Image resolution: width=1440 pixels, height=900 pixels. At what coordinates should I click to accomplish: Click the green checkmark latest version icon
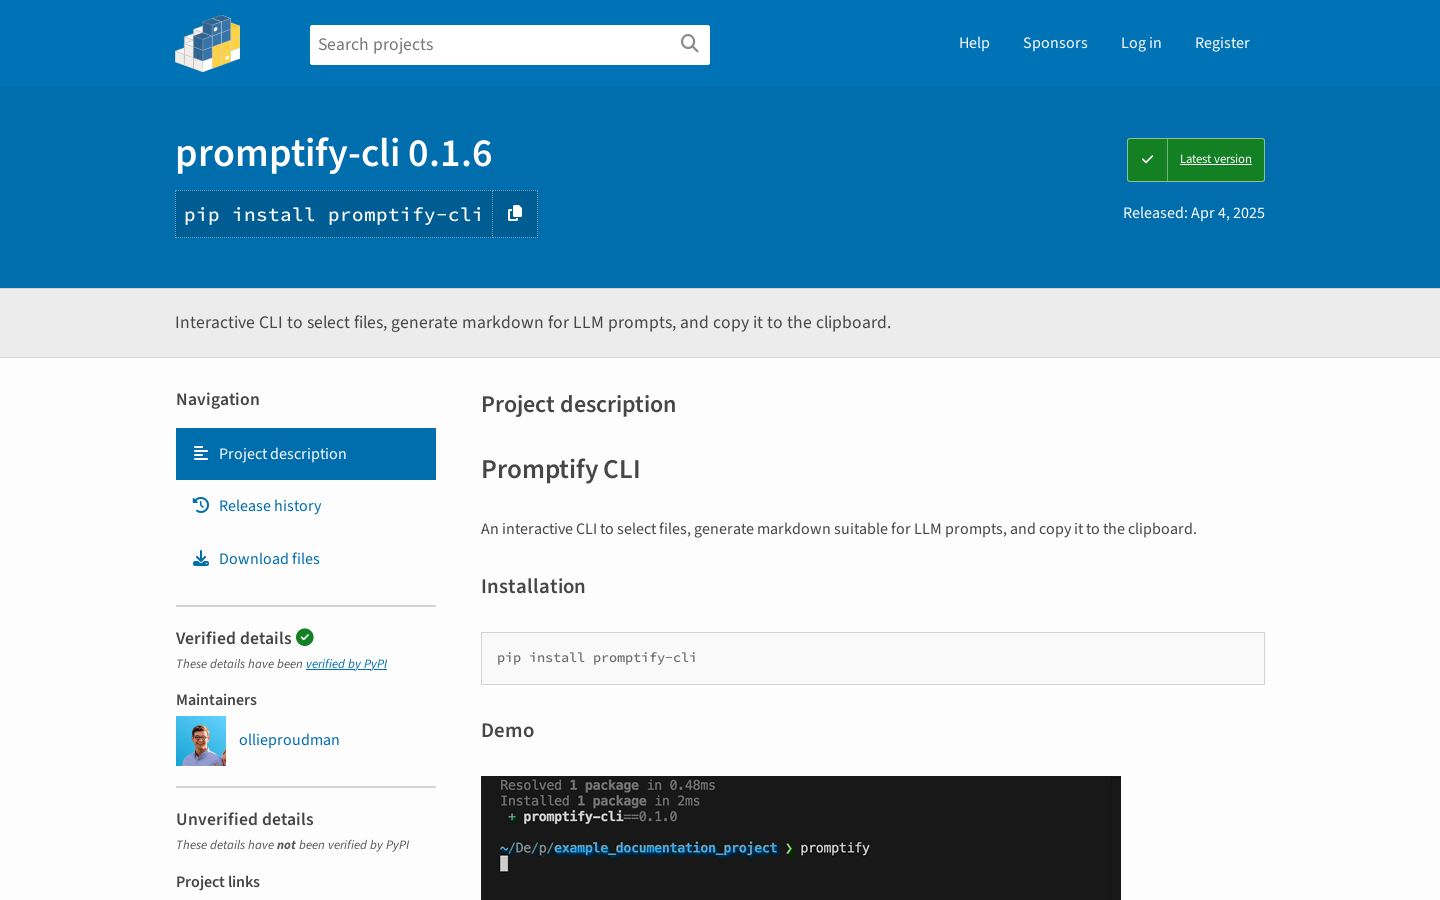tap(1147, 160)
